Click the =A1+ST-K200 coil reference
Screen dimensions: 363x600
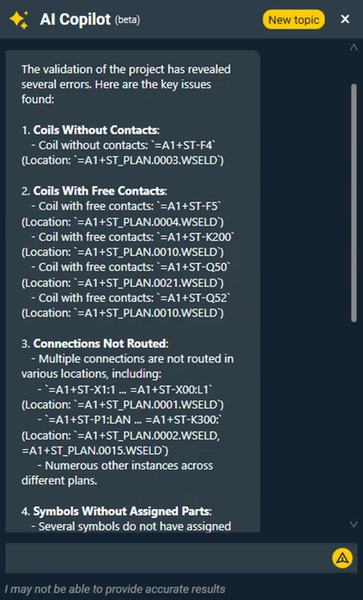point(195,237)
